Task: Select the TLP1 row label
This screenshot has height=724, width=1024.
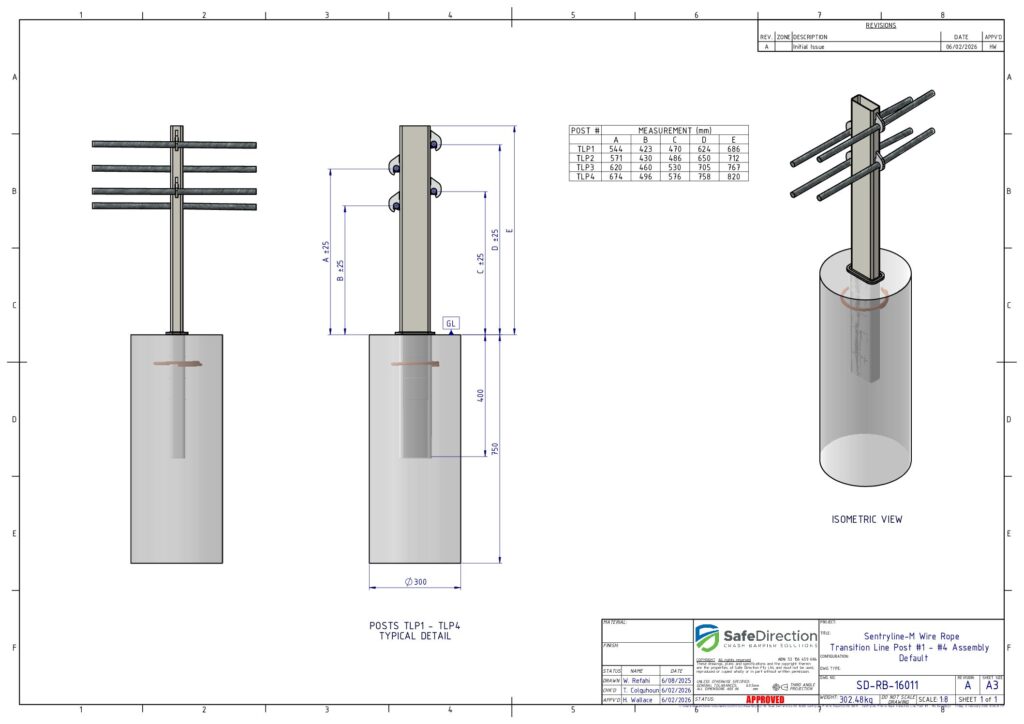Action: pyautogui.click(x=585, y=149)
